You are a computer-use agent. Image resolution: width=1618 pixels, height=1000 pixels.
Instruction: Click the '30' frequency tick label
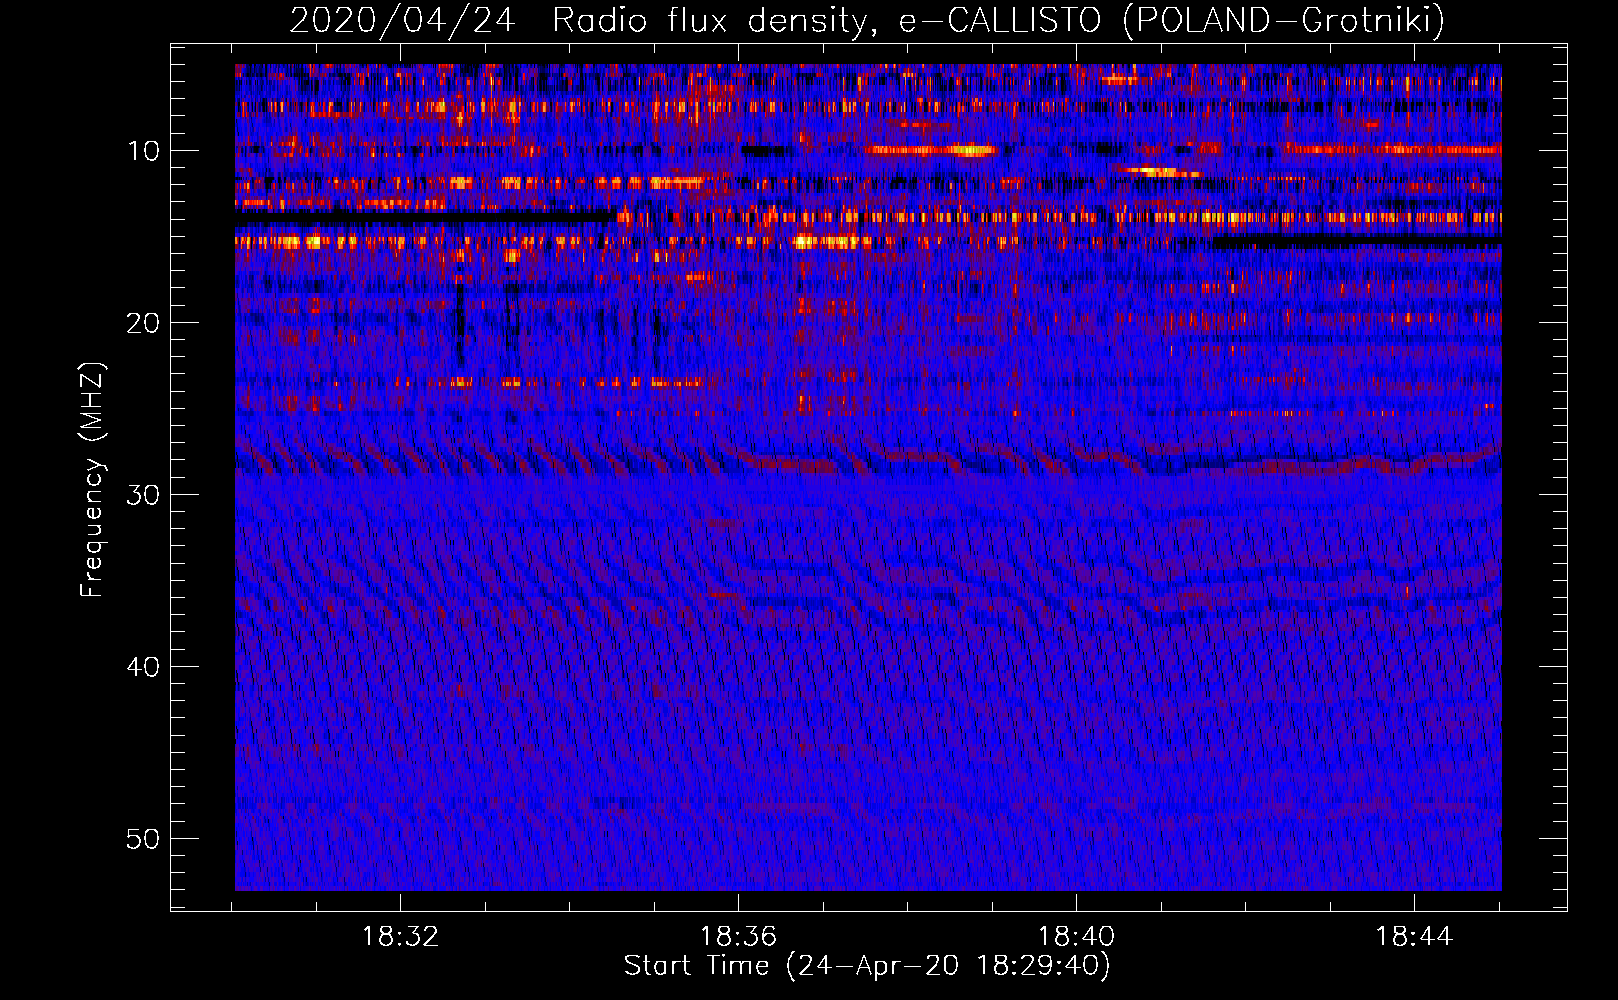144,495
